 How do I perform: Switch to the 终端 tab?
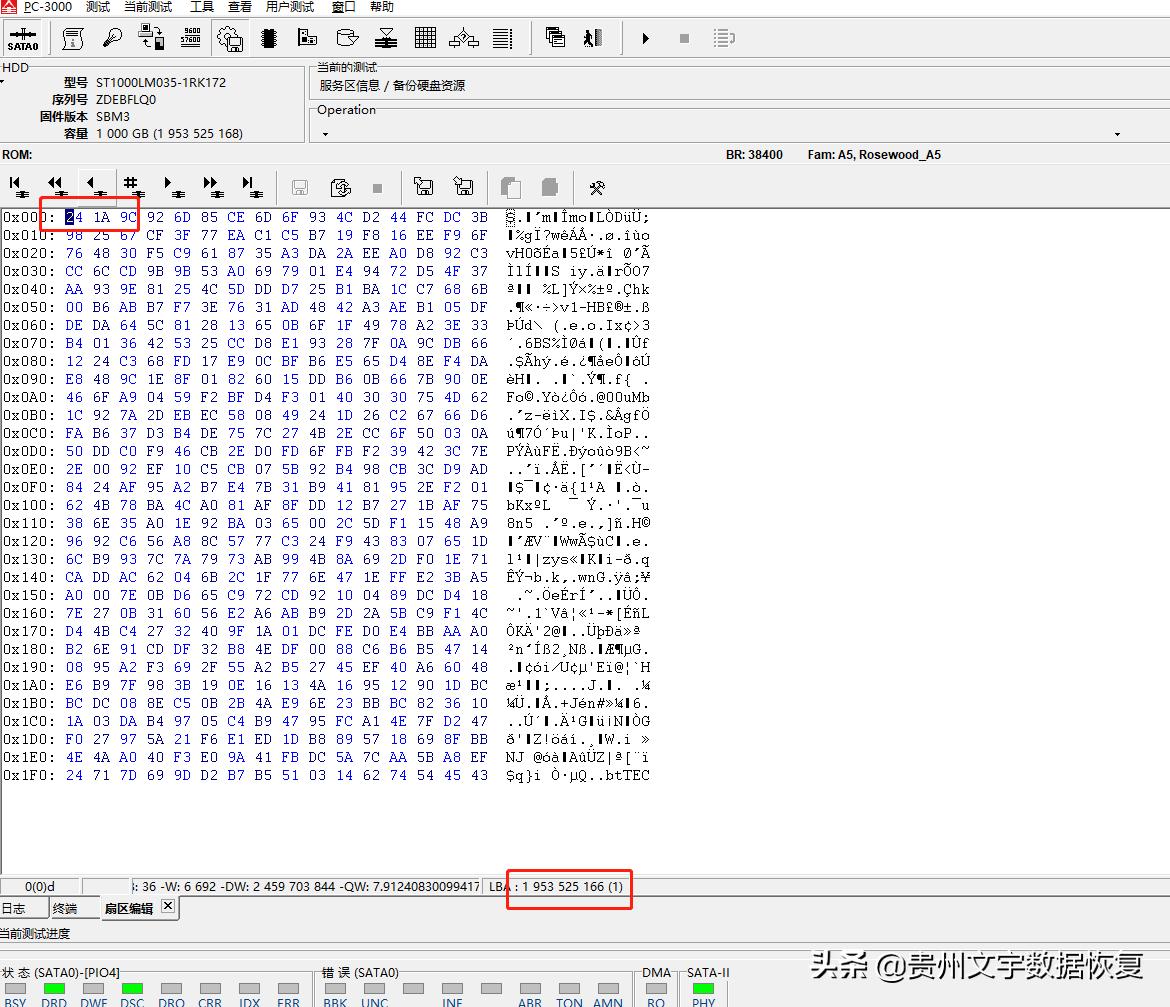(65, 908)
